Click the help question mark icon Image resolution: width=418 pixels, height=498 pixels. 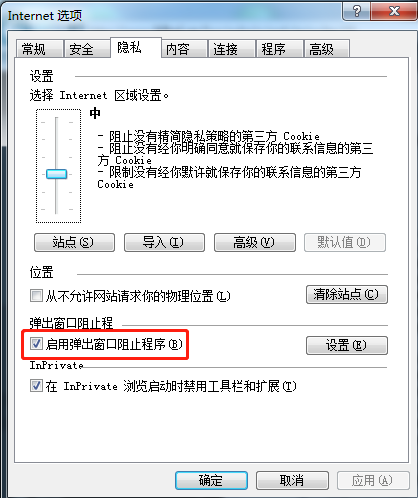356,11
